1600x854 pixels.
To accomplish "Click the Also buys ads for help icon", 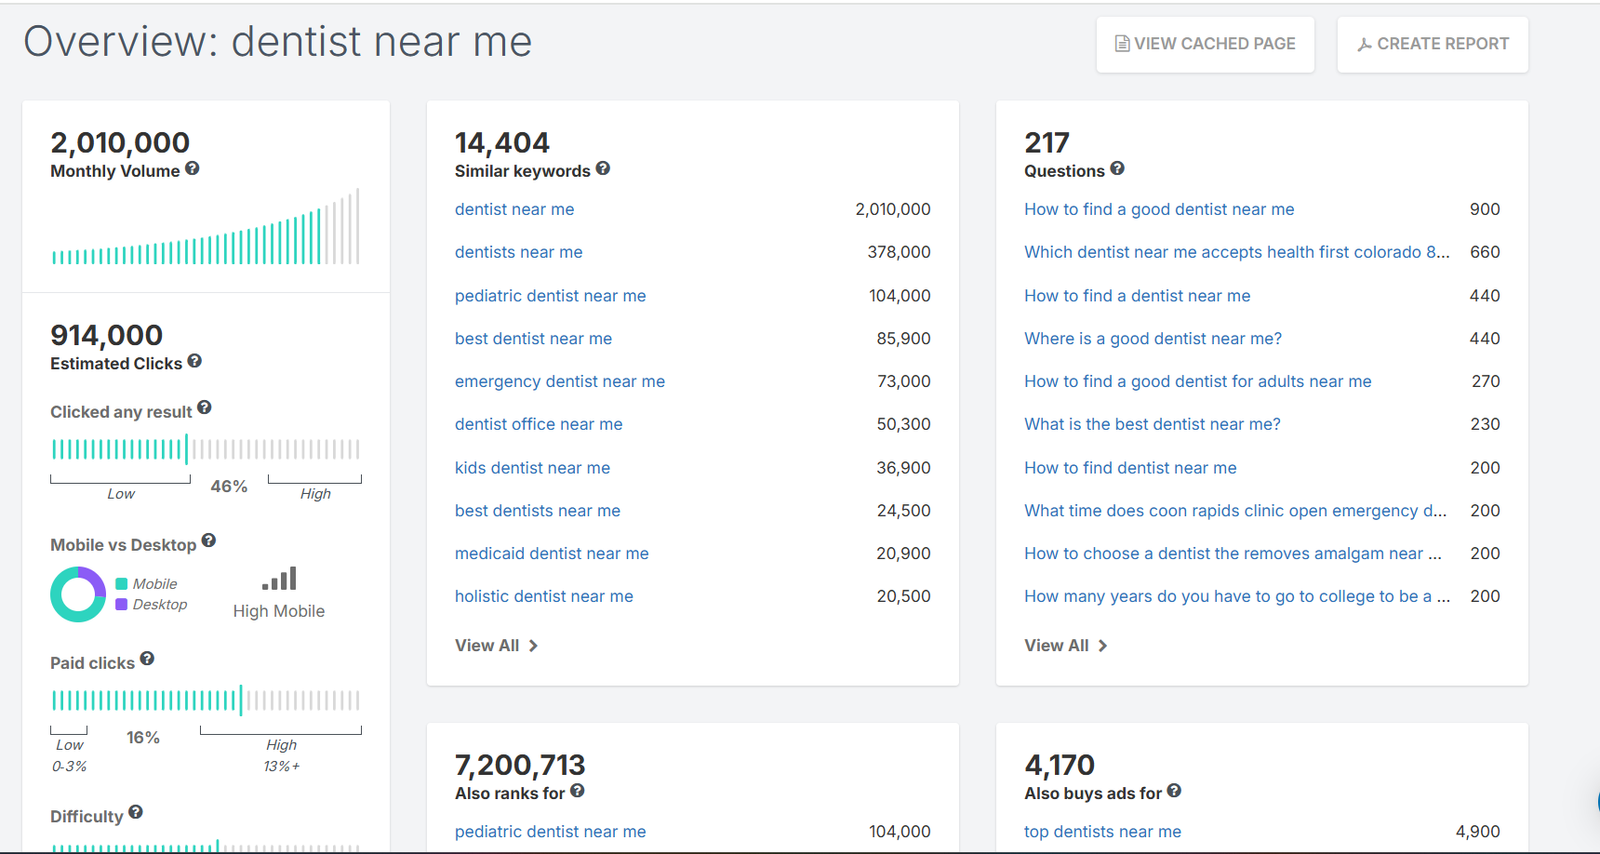I will pyautogui.click(x=1174, y=791).
